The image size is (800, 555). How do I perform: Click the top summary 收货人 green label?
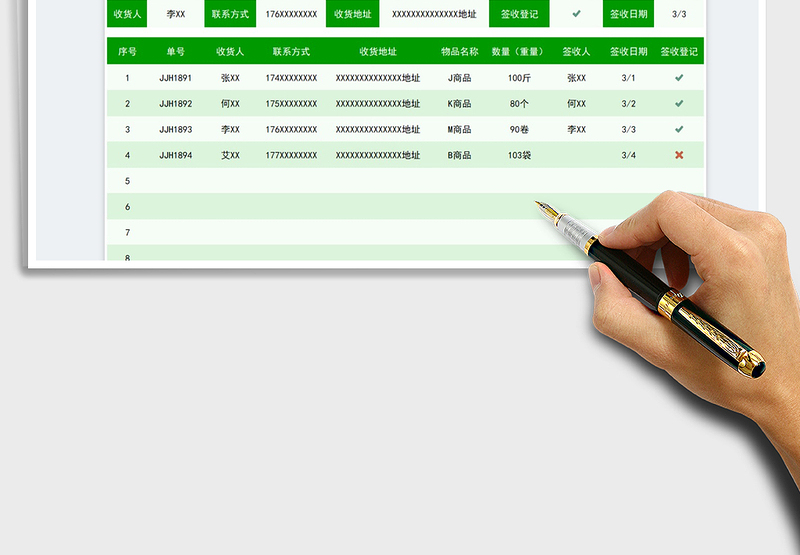[x=127, y=14]
